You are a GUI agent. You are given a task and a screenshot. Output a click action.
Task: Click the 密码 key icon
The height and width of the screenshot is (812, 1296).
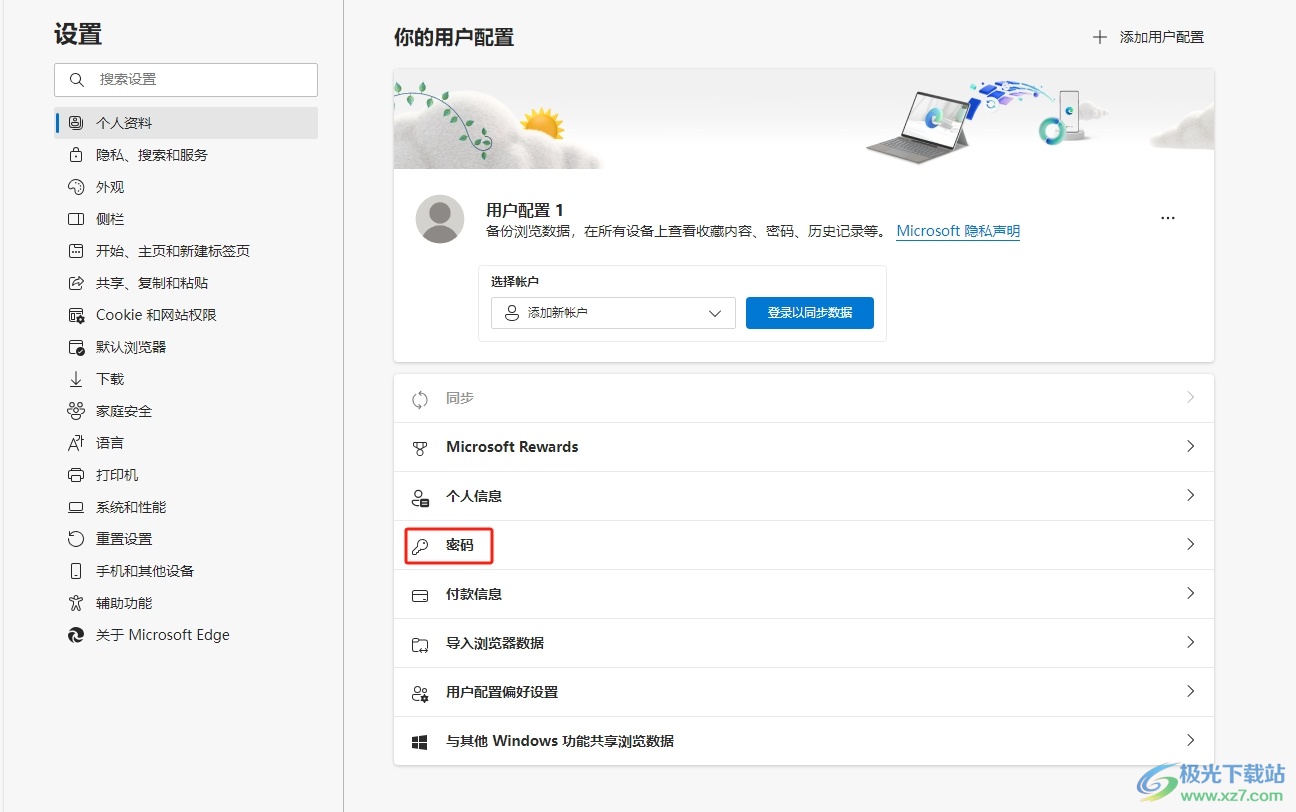(420, 546)
